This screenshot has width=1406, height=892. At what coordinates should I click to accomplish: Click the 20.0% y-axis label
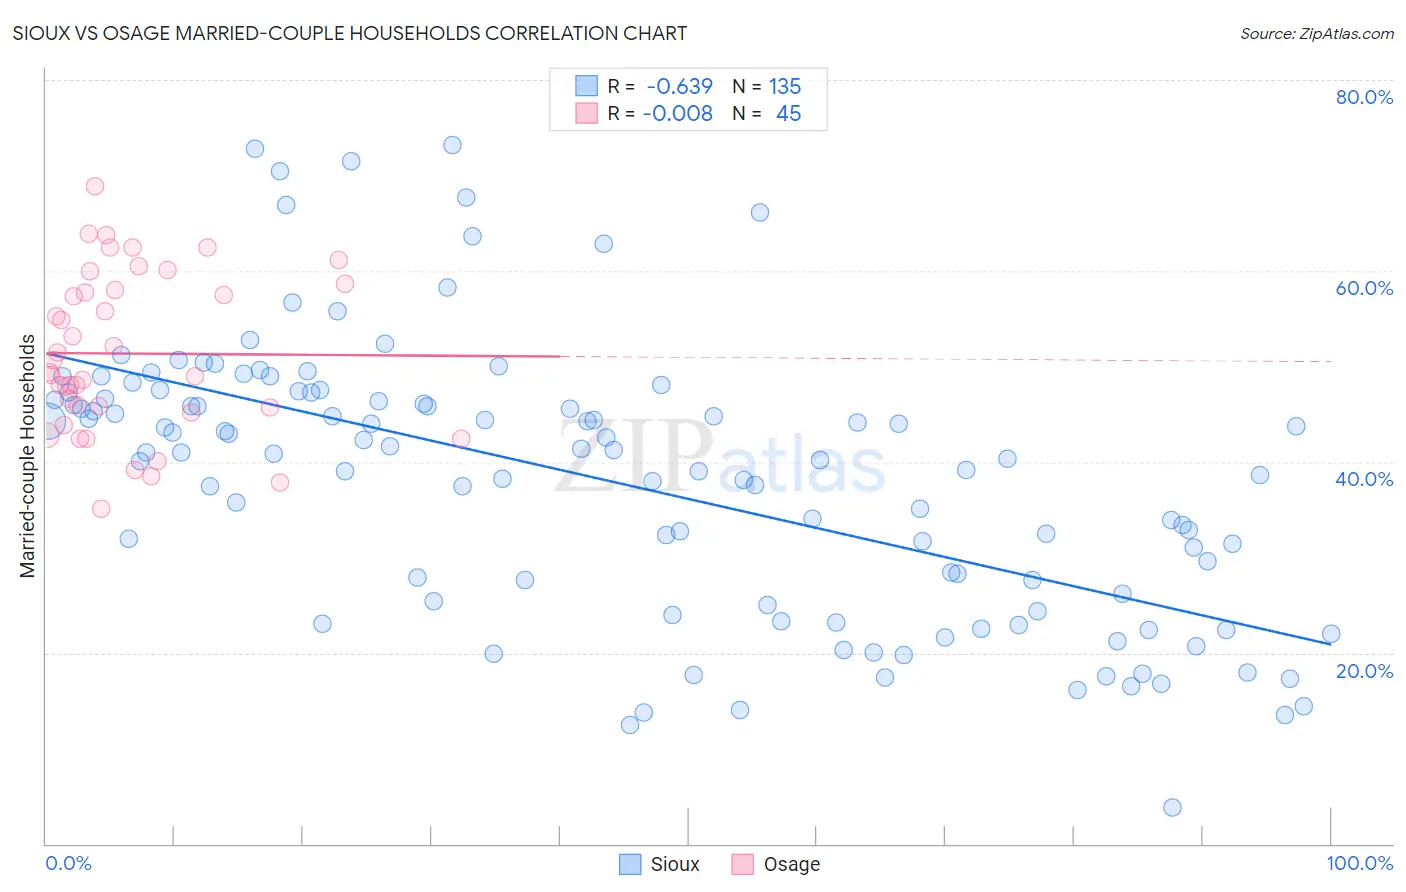[x=1364, y=670]
